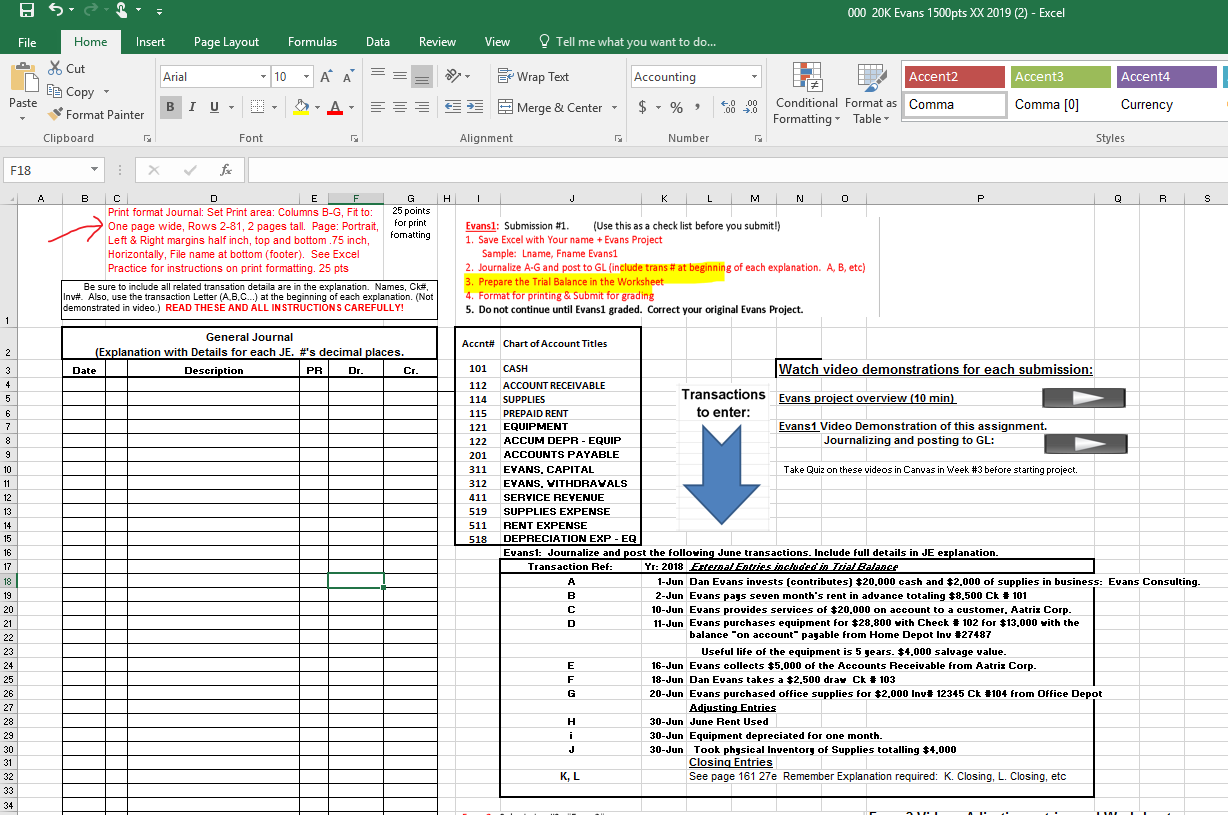The image size is (1228, 815).
Task: Click the Increase Decimal icon
Action: tap(726, 107)
